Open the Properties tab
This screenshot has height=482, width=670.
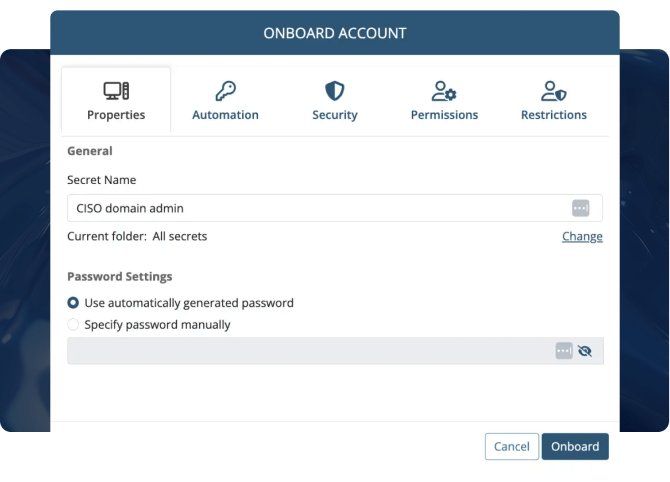pyautogui.click(x=116, y=100)
